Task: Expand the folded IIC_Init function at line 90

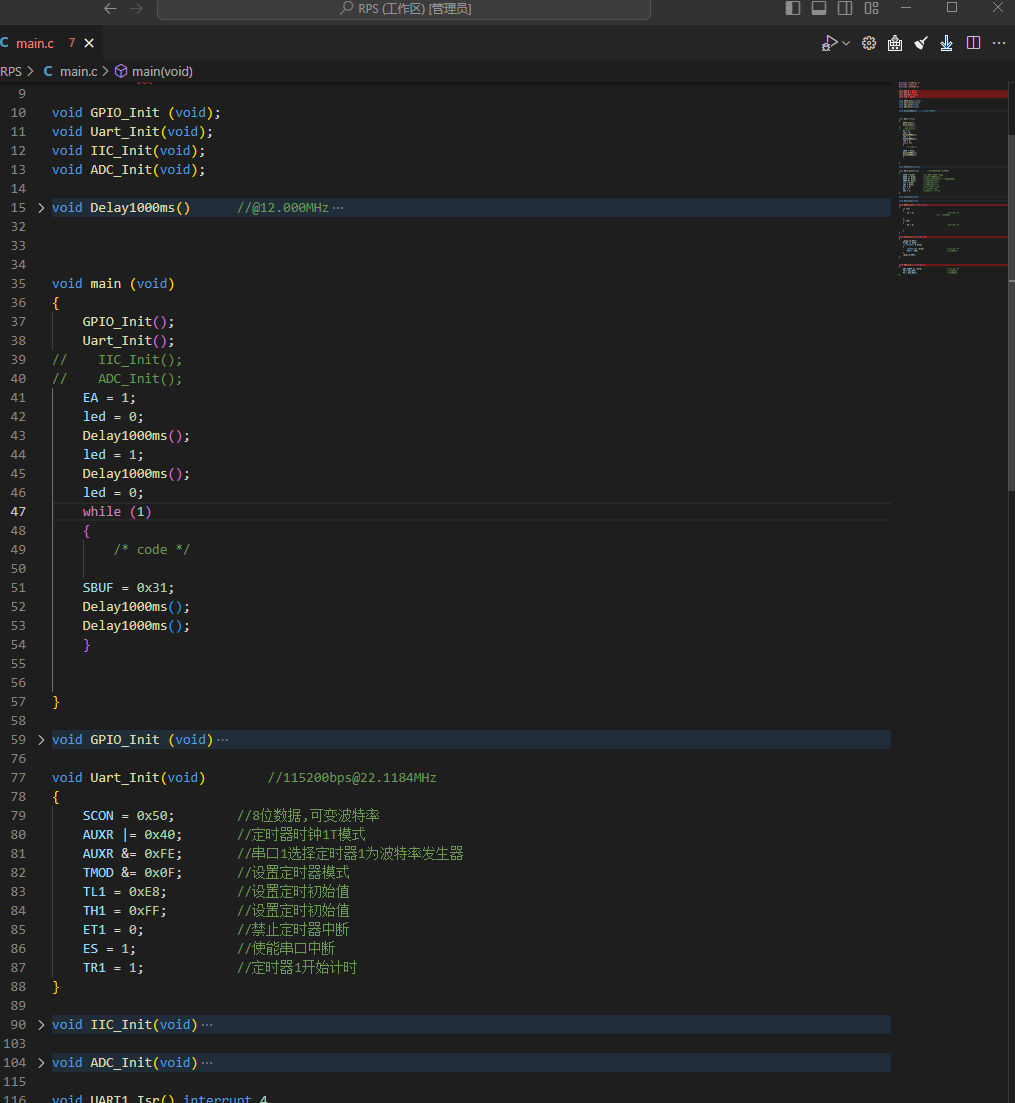Action: (41, 1024)
